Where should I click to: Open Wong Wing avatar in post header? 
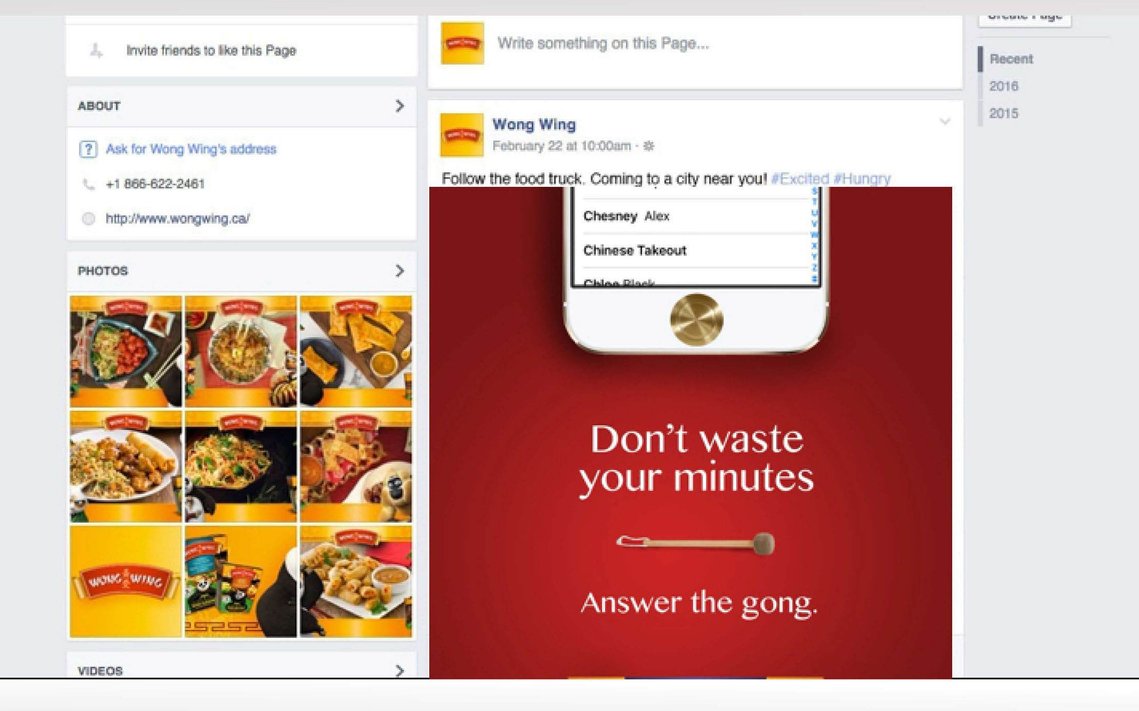pos(462,135)
